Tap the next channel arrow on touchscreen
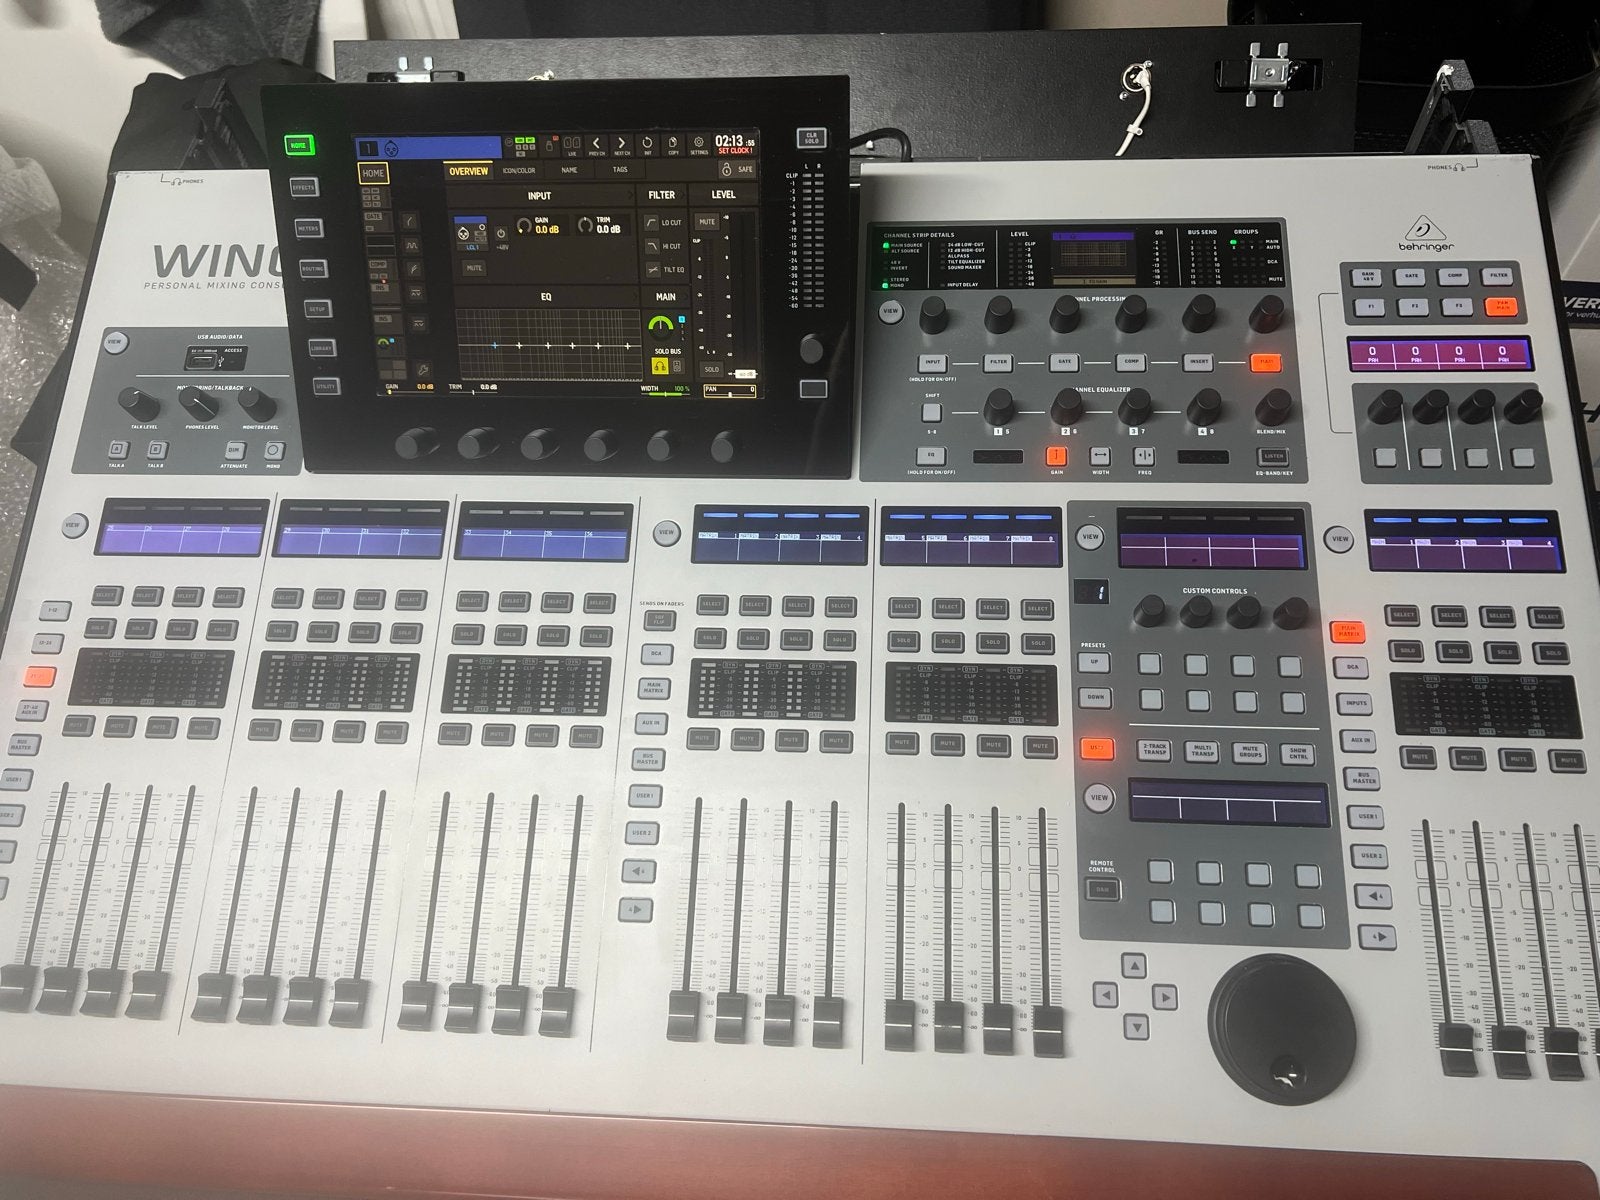Image resolution: width=1600 pixels, height=1200 pixels. (x=621, y=144)
